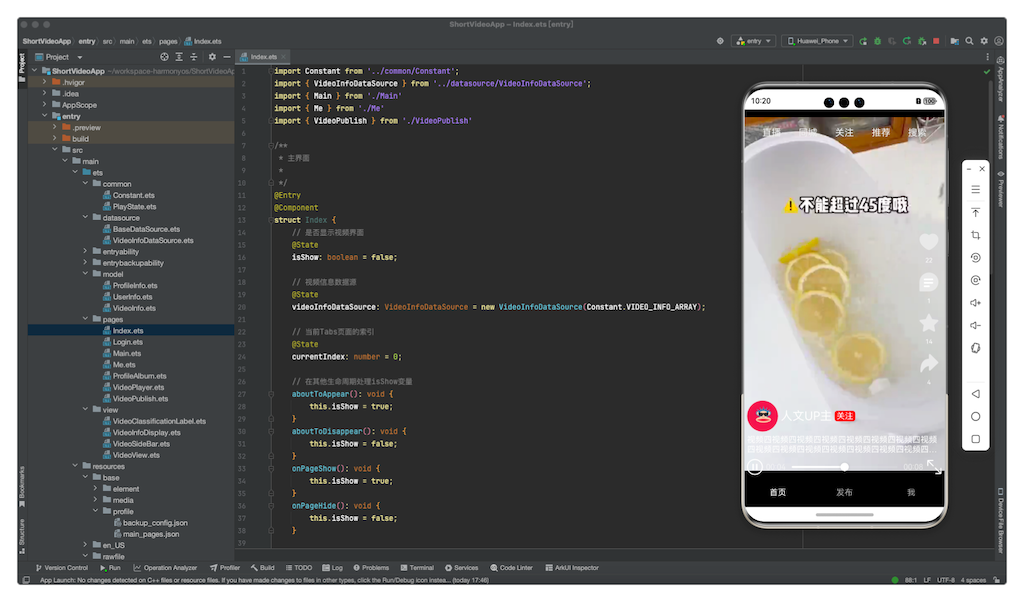Click the emulator shake device icon
Screen dimensions: 1024x602
click(976, 348)
